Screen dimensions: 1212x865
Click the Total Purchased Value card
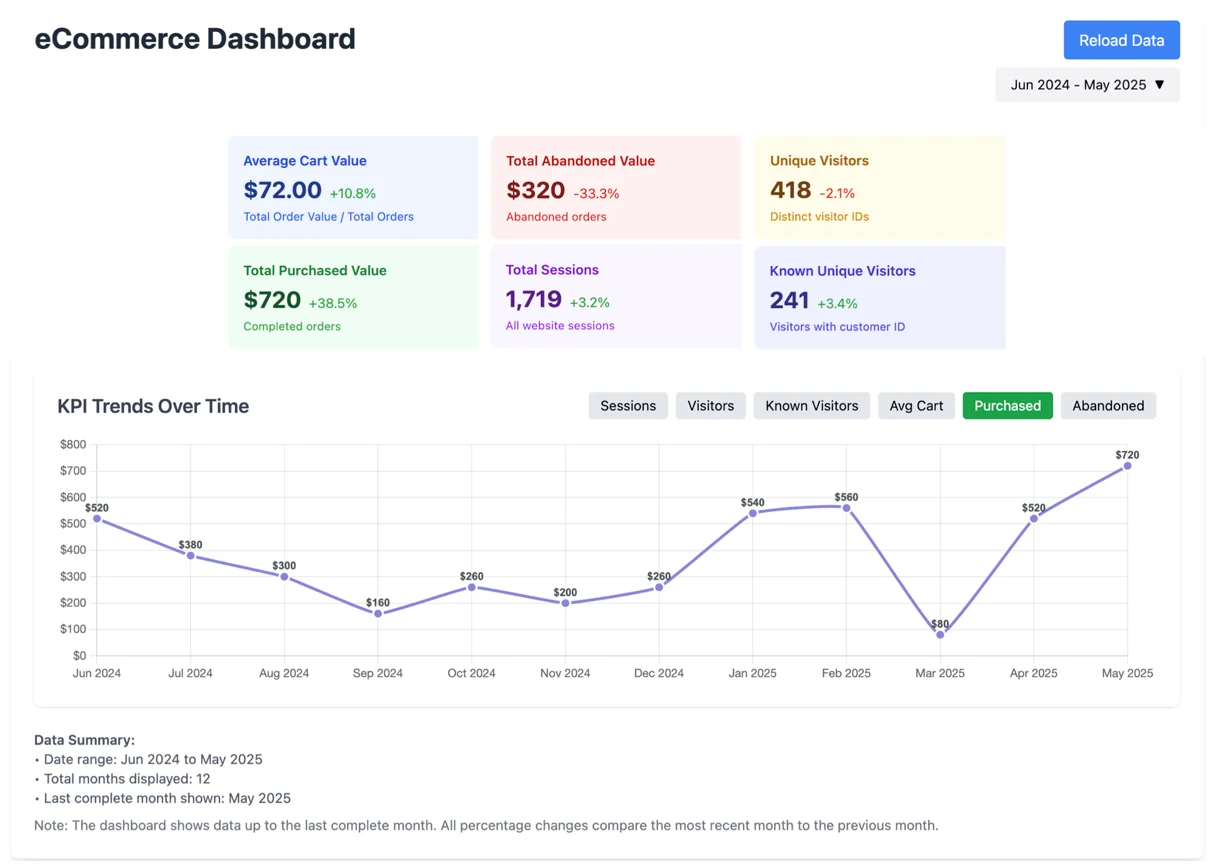pyautogui.click(x=353, y=298)
